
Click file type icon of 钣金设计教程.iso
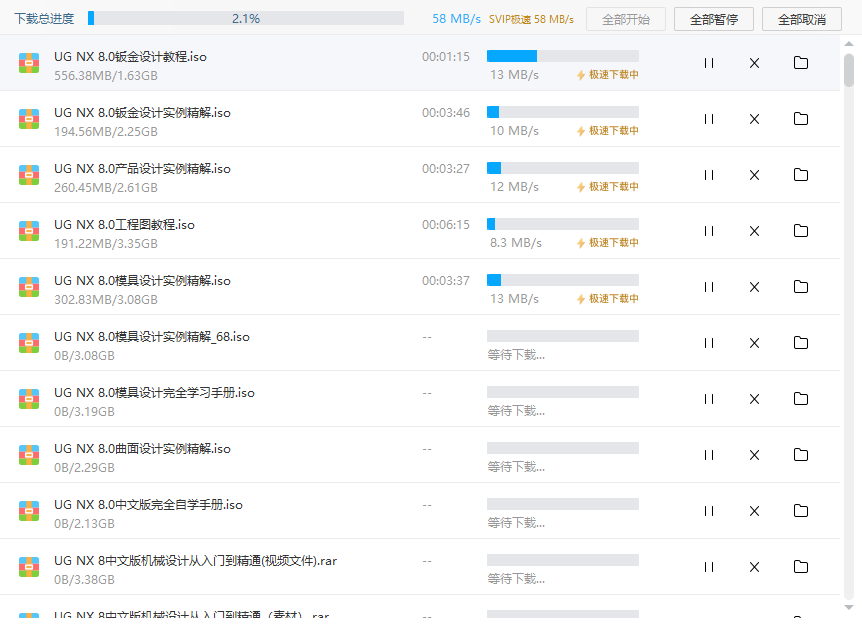click(29, 63)
